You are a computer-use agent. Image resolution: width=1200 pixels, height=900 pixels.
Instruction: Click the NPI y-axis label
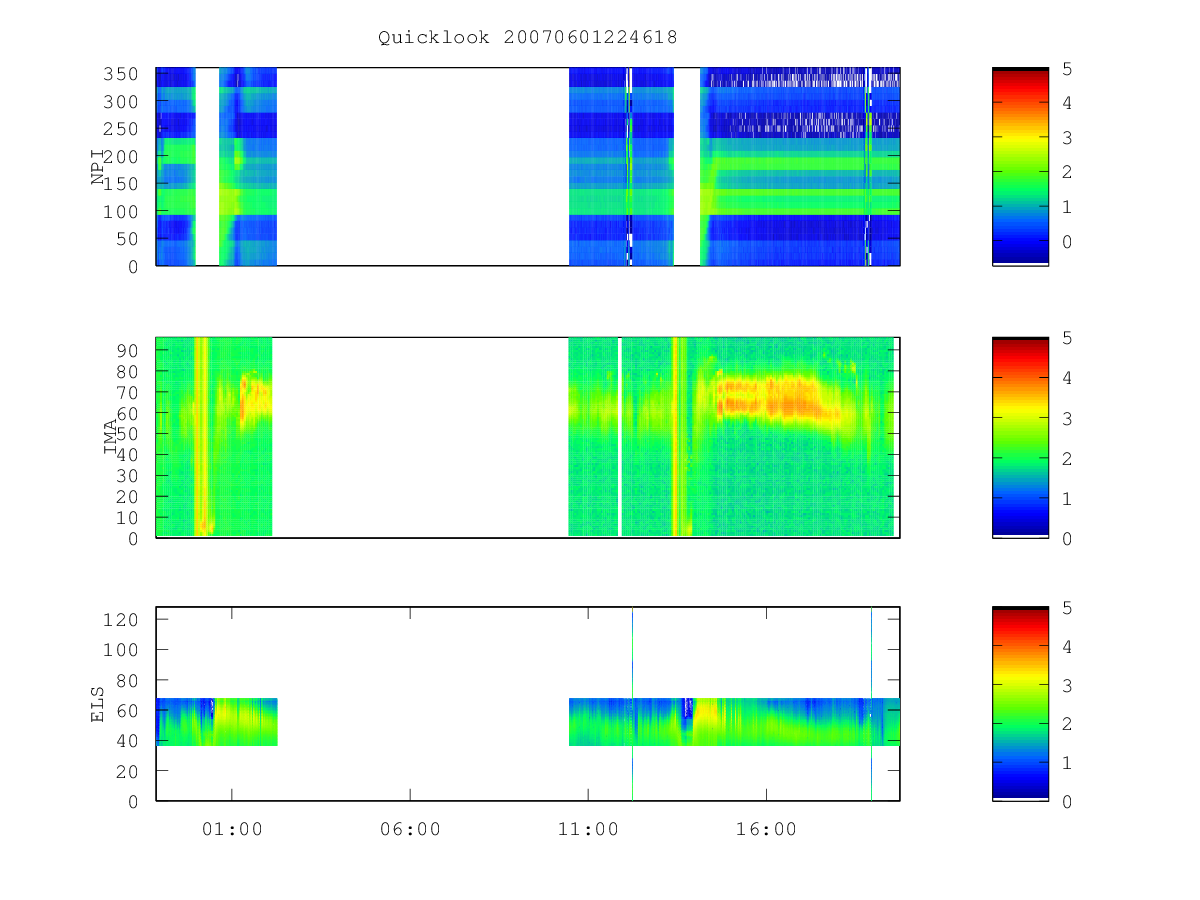click(x=98, y=167)
